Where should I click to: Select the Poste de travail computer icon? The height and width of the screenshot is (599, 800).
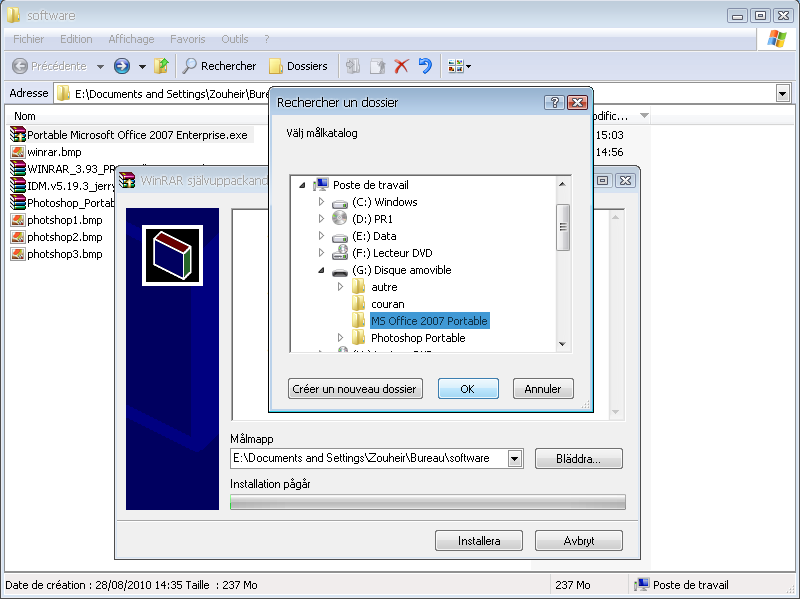tap(321, 185)
